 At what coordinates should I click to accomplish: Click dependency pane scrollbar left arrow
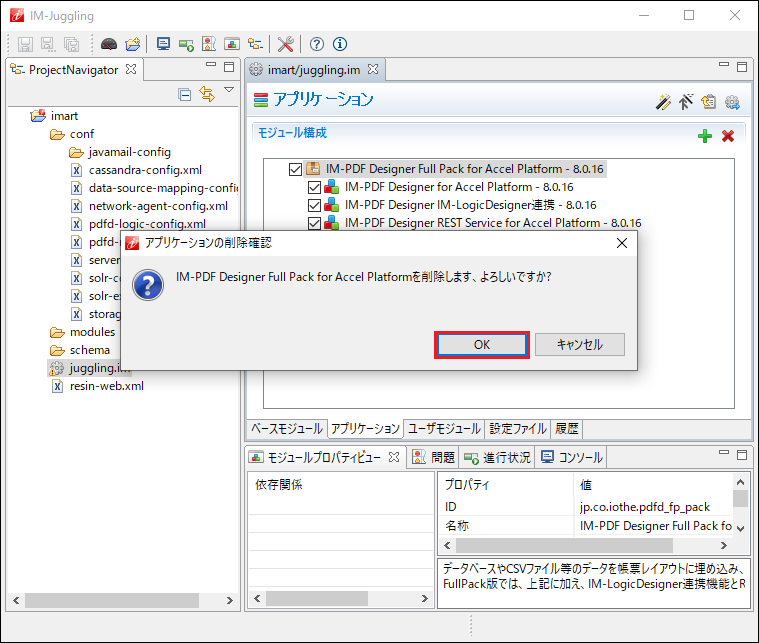(x=258, y=599)
